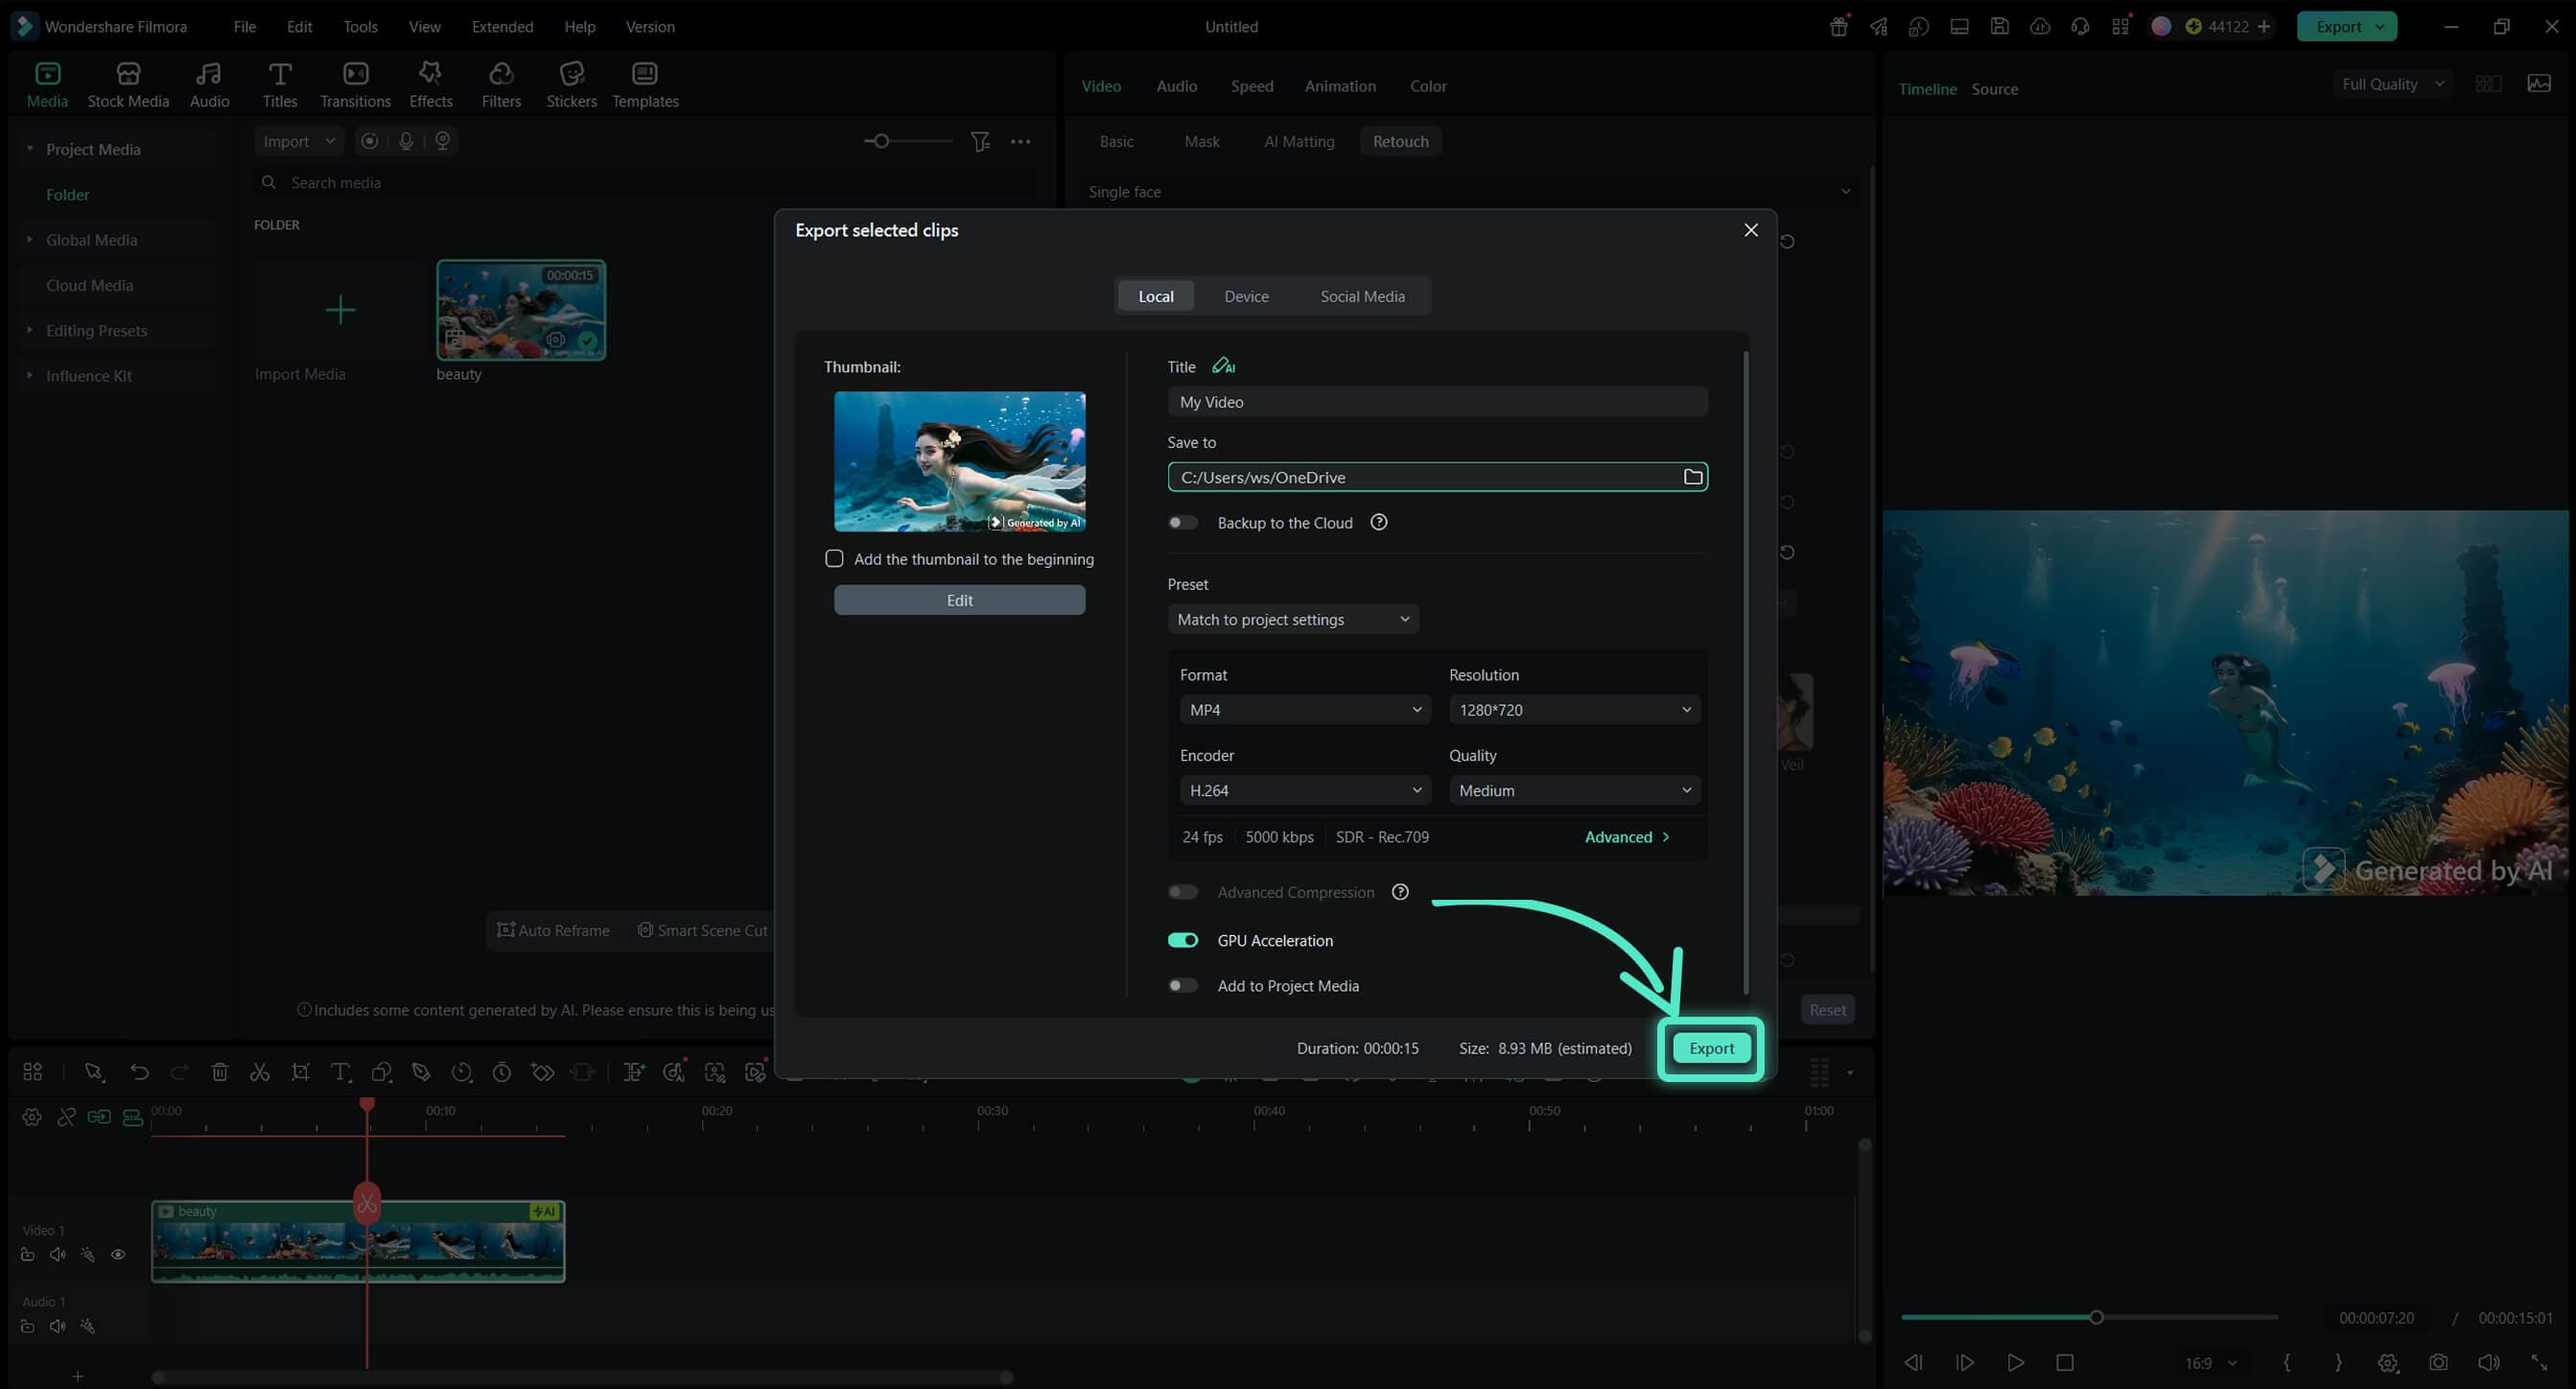2576x1389 pixels.
Task: Open the Stickers panel
Action: coord(571,85)
